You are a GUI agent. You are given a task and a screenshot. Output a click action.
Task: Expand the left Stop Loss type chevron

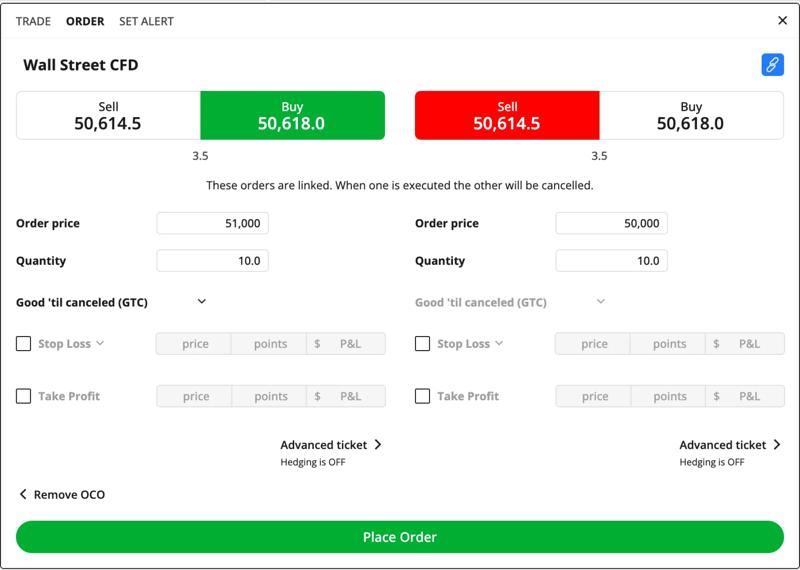(100, 343)
